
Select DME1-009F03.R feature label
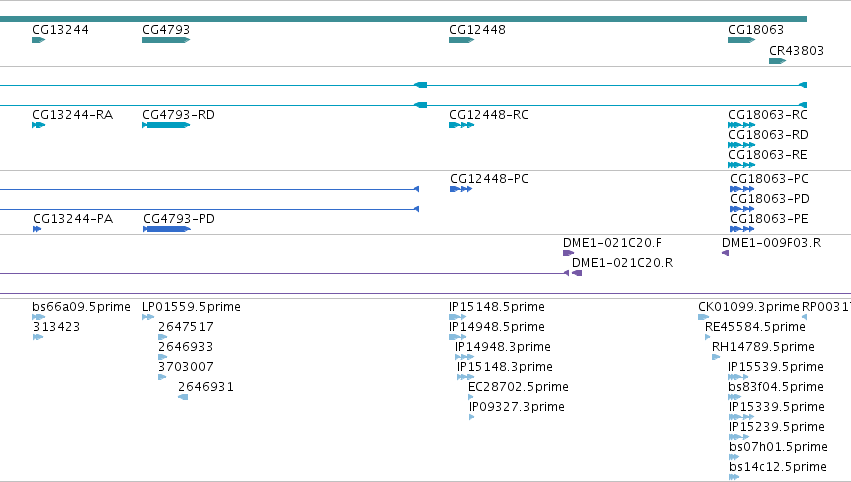click(x=771, y=243)
